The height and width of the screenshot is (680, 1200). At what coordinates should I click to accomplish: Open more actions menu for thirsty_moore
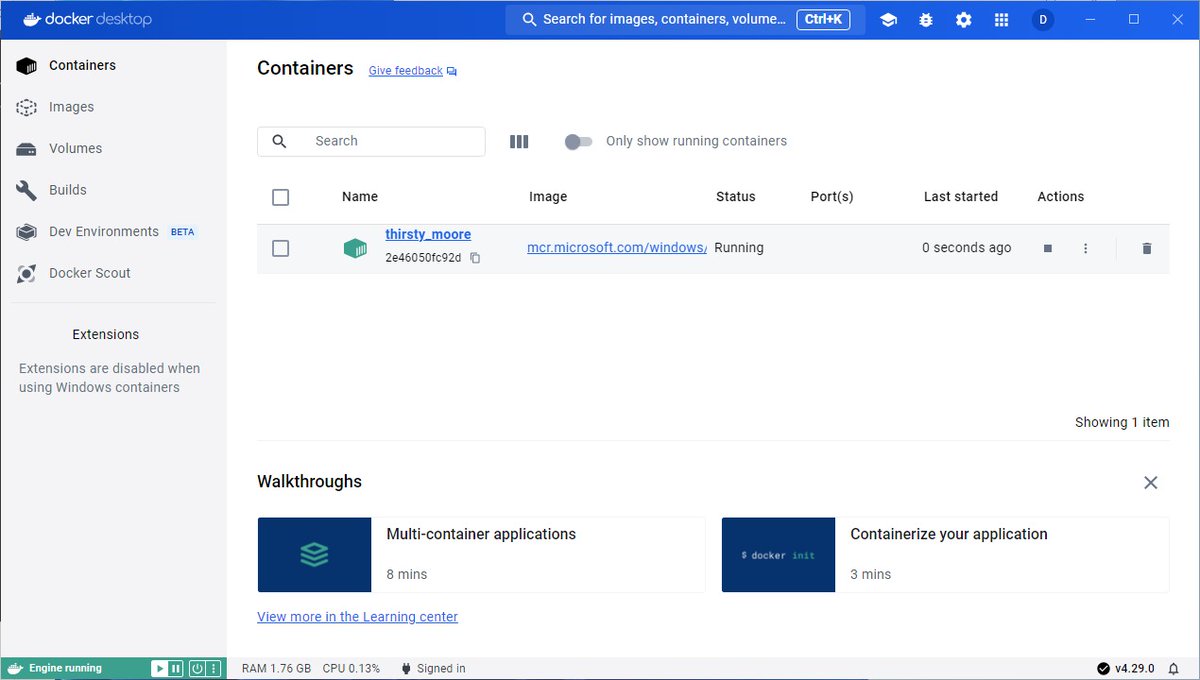1085,248
